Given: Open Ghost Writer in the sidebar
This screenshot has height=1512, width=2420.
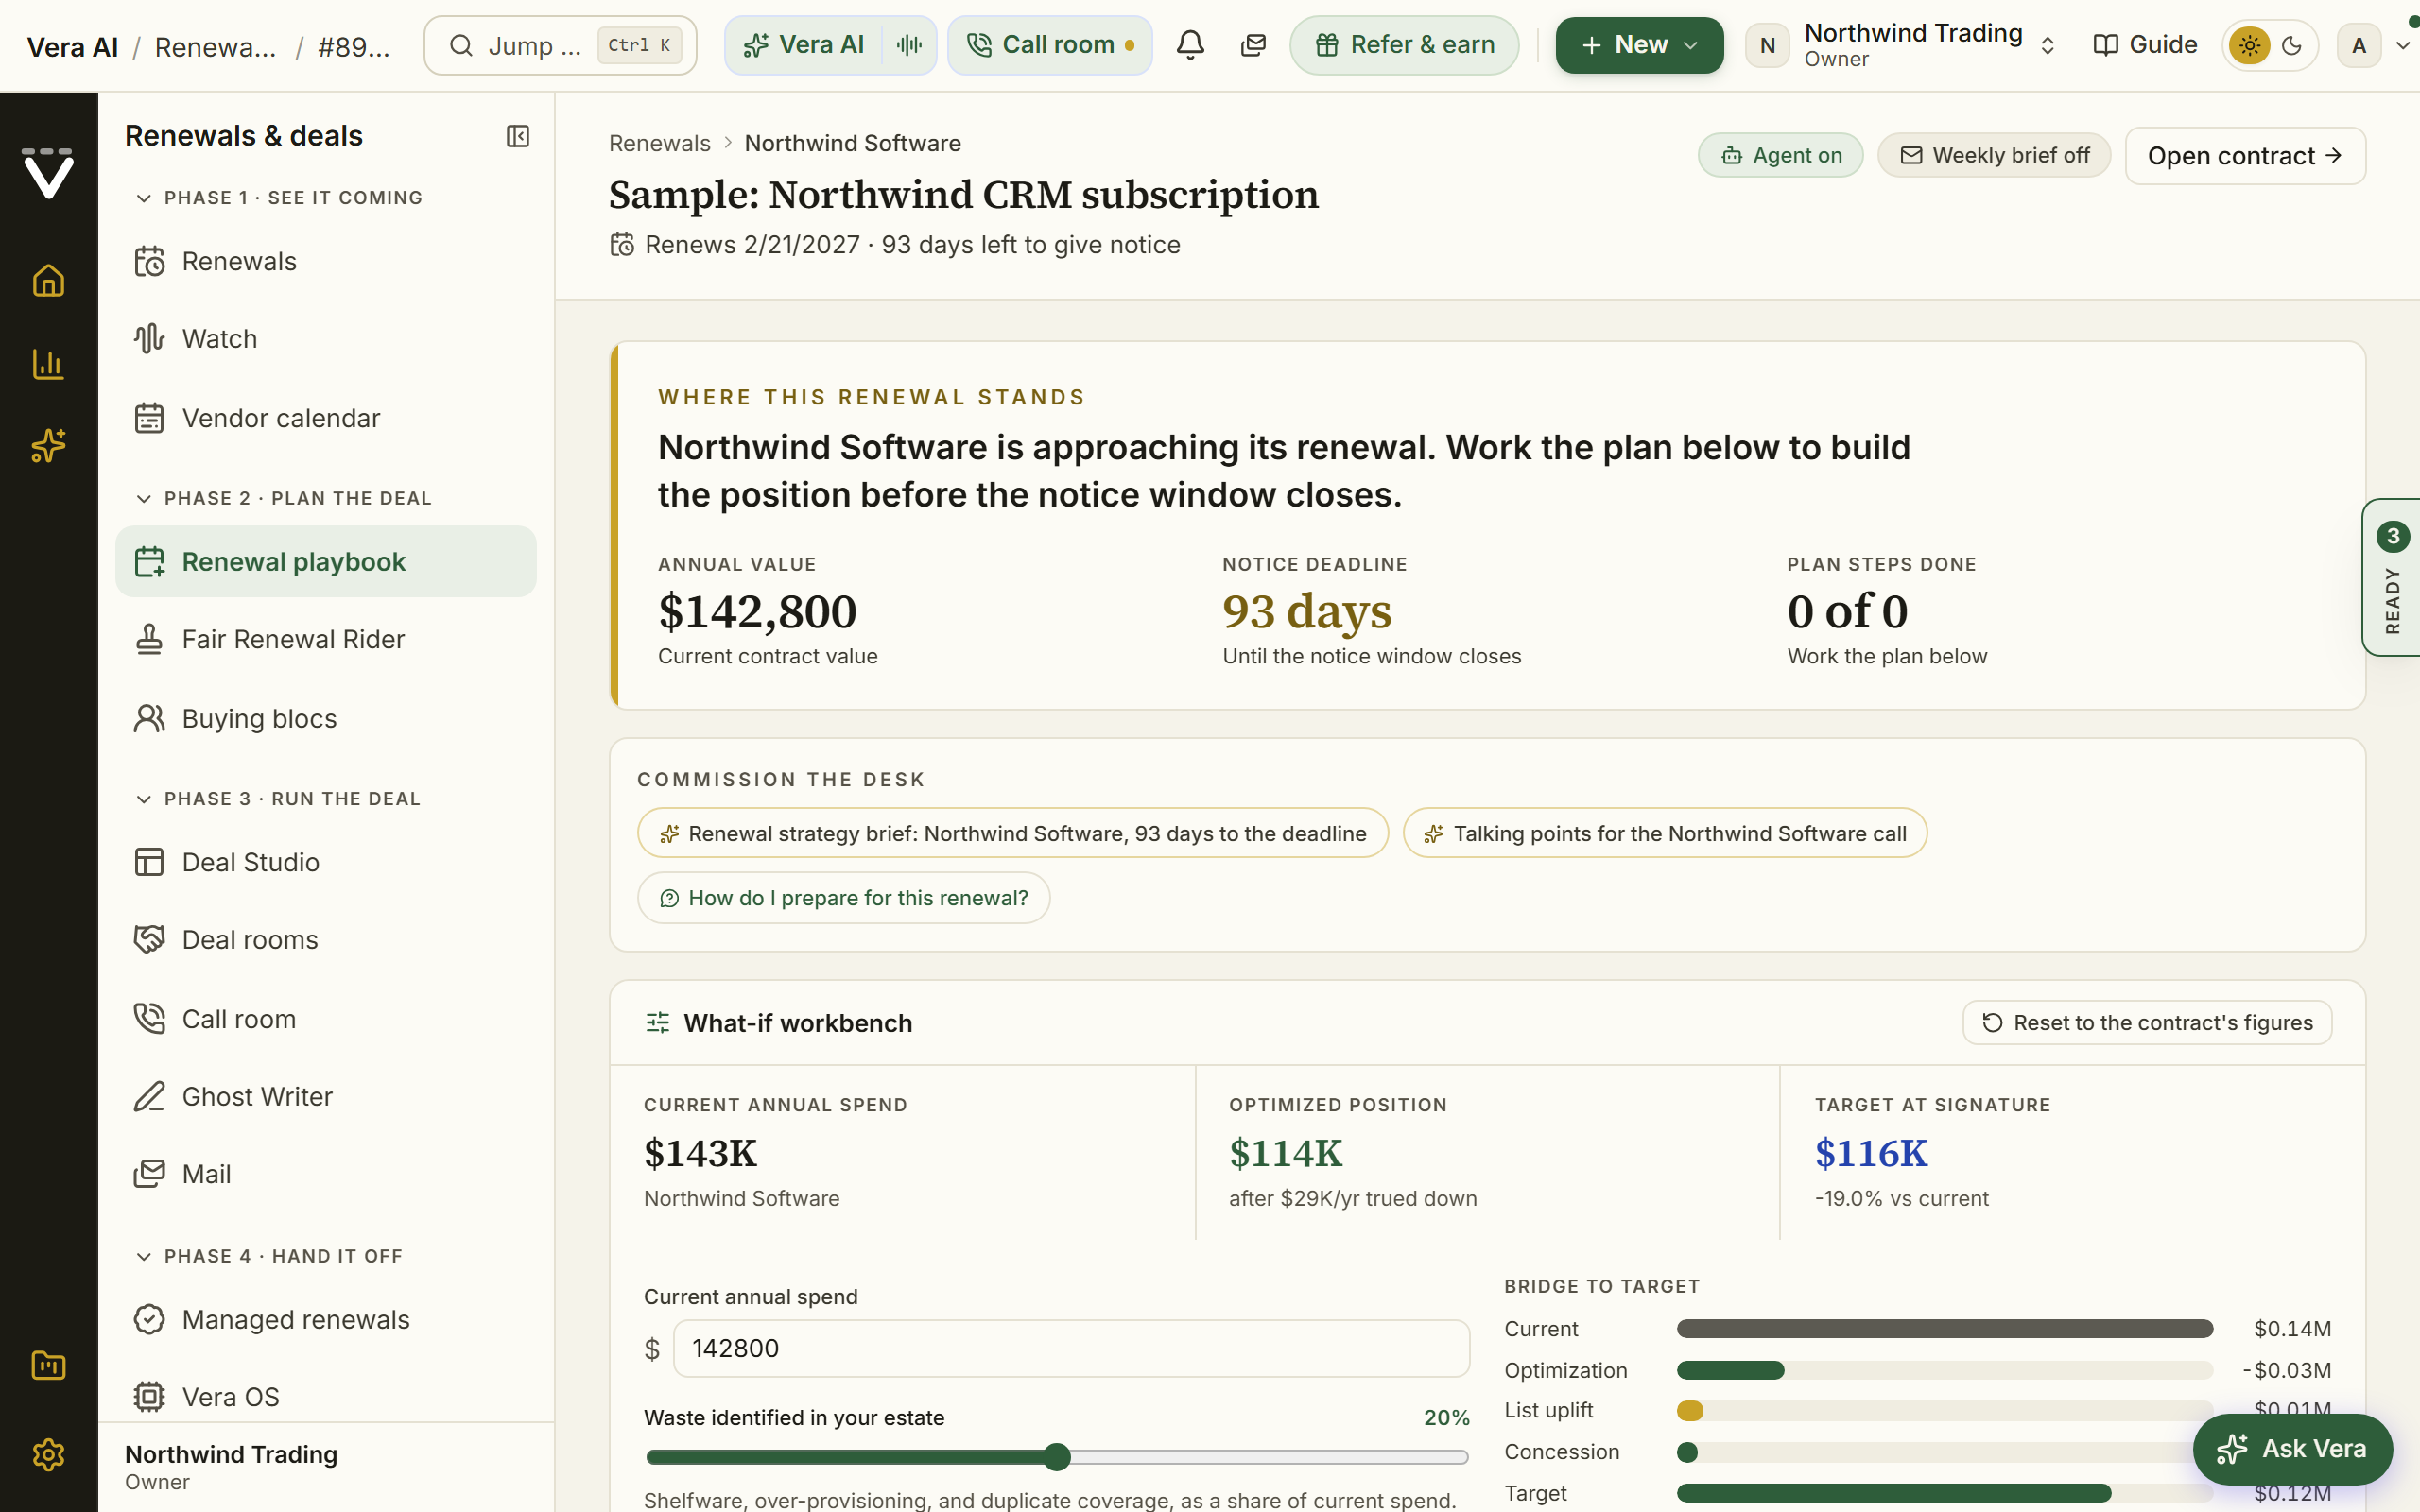Looking at the screenshot, I should (326, 1097).
